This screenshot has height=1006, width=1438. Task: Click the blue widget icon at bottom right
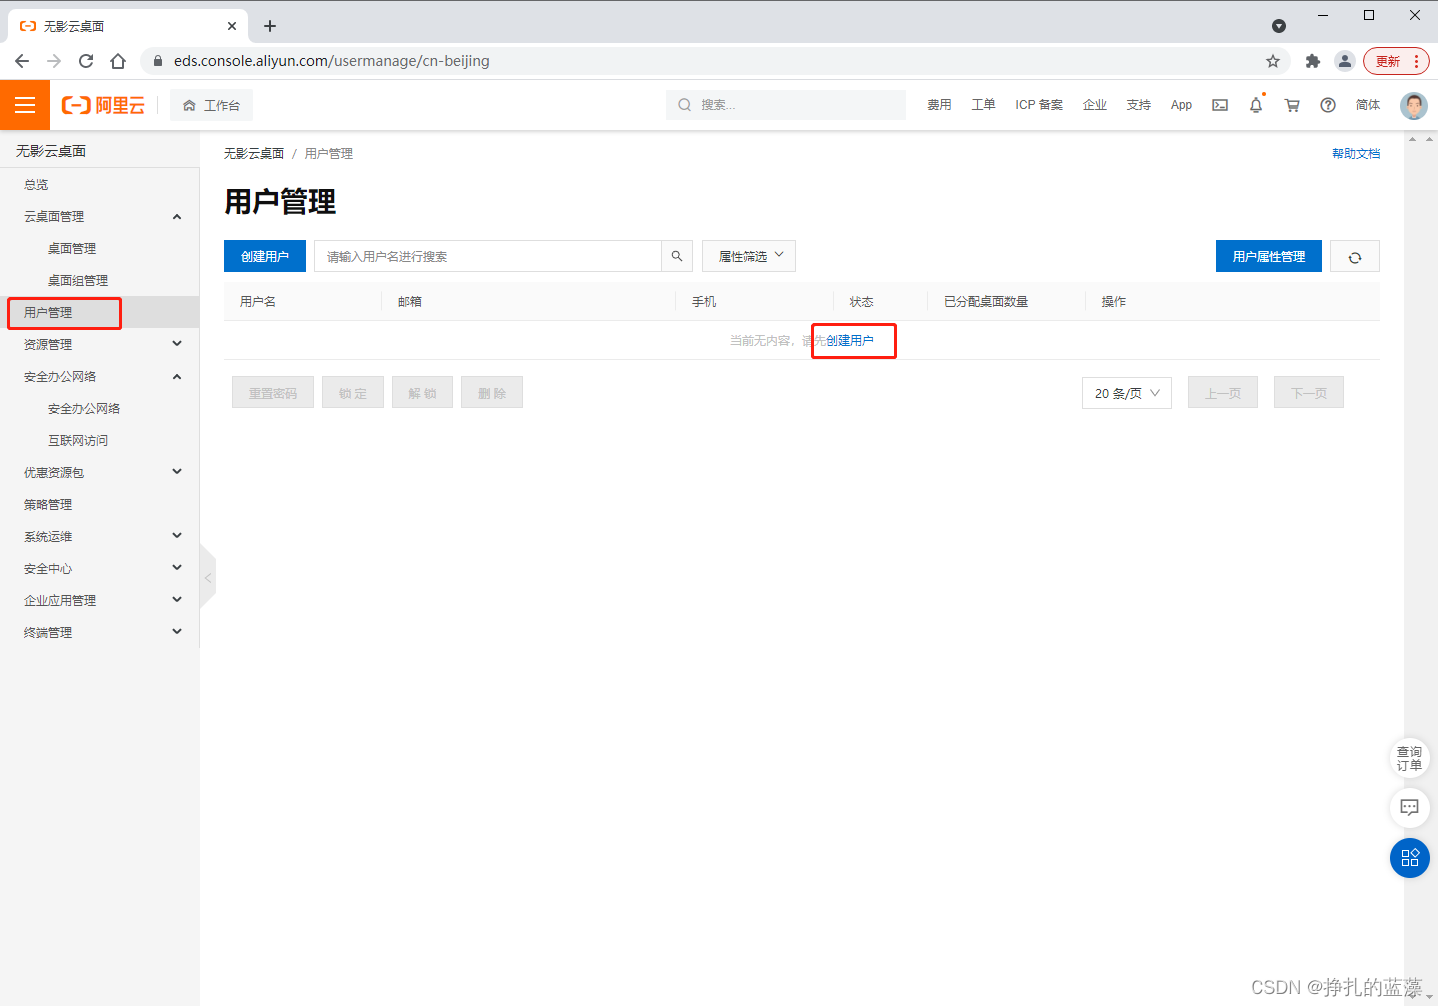point(1409,857)
